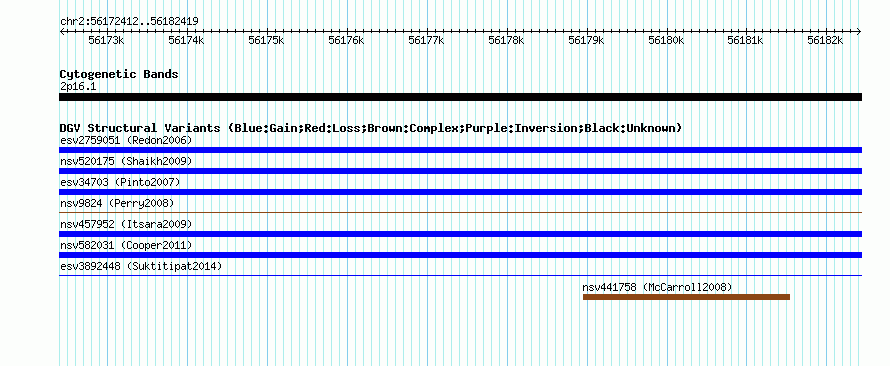Click the left arrowhead of the ruler

point(62,32)
